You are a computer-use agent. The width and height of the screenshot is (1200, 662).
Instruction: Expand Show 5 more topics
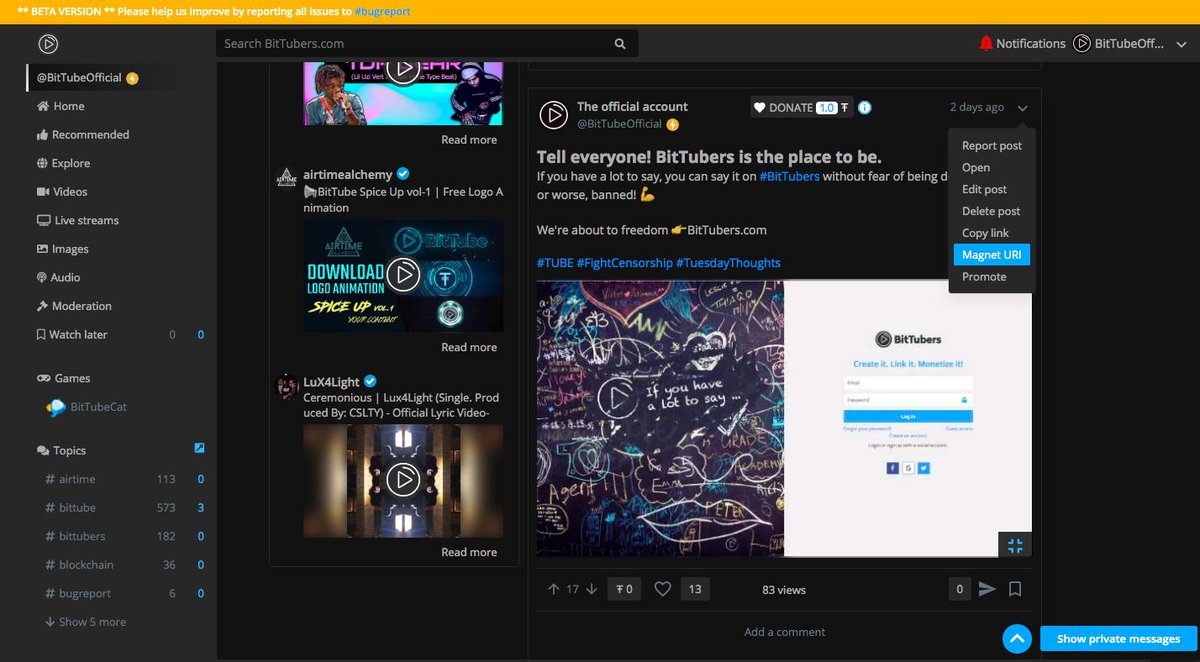tap(85, 622)
